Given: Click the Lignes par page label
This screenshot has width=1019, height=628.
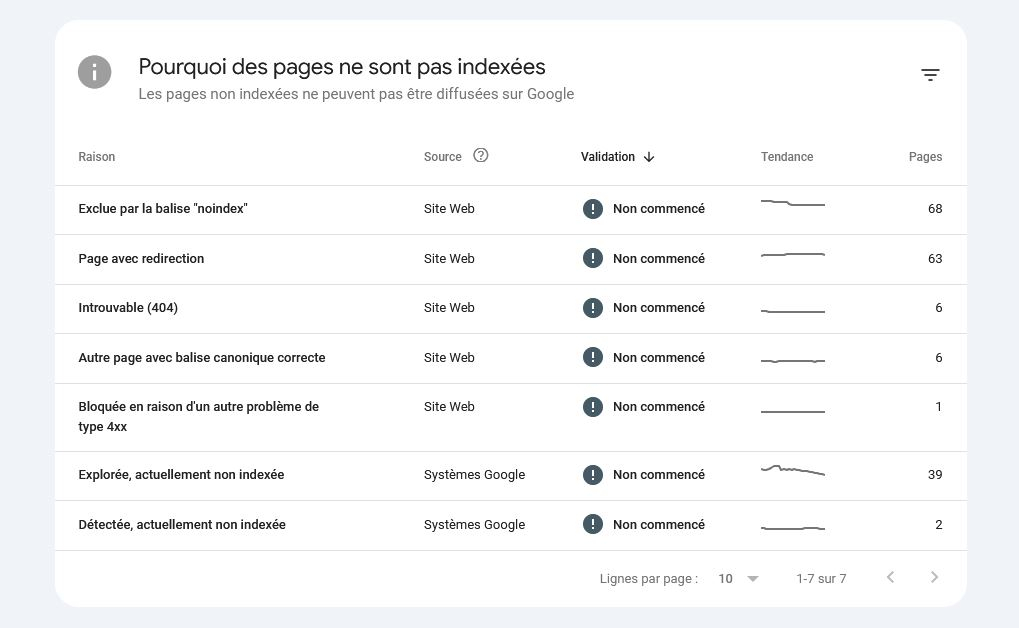Looking at the screenshot, I should pyautogui.click(x=649, y=579).
